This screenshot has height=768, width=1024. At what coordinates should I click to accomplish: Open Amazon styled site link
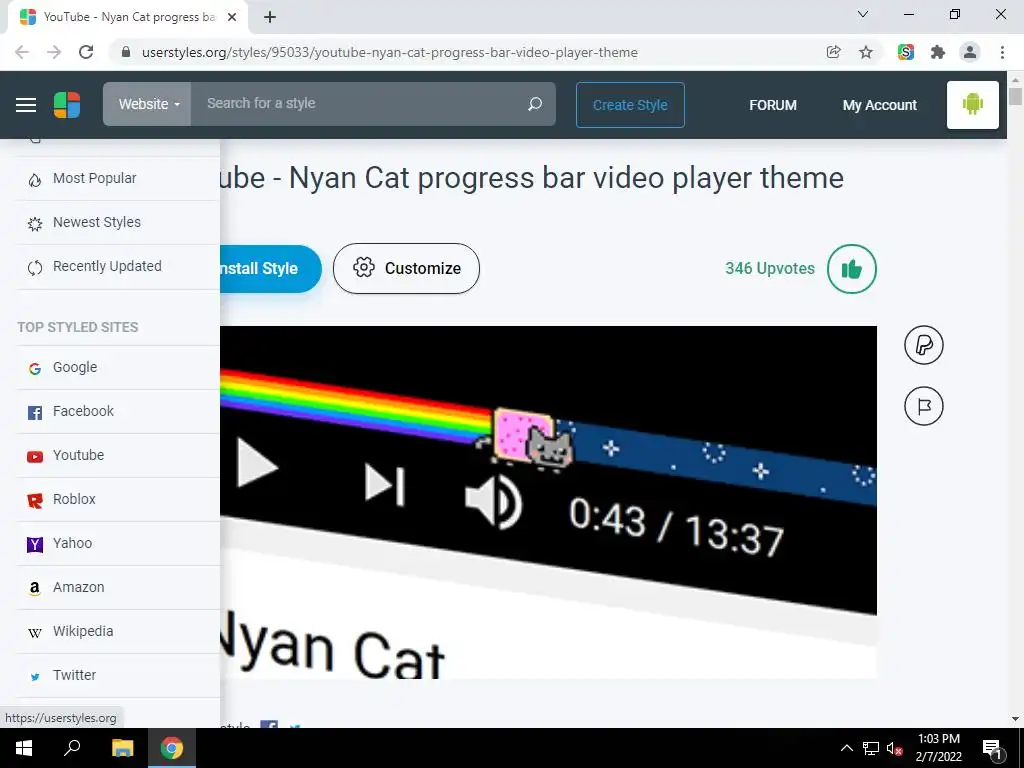(118, 587)
